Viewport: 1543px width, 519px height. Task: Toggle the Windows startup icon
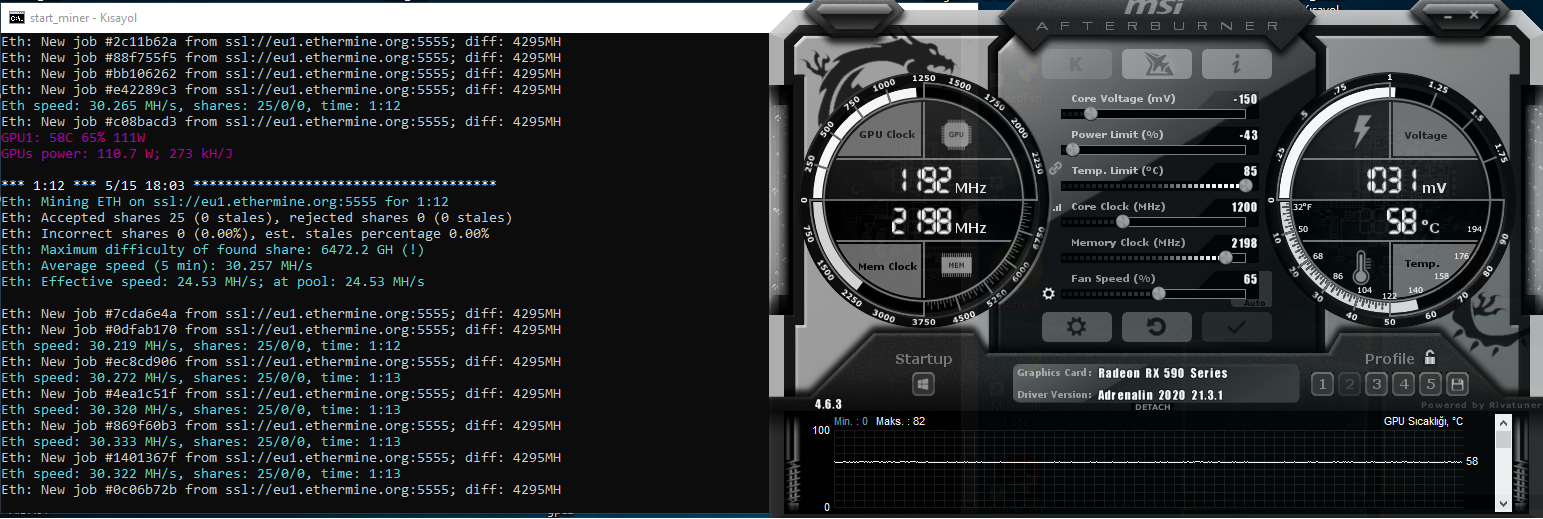point(923,384)
